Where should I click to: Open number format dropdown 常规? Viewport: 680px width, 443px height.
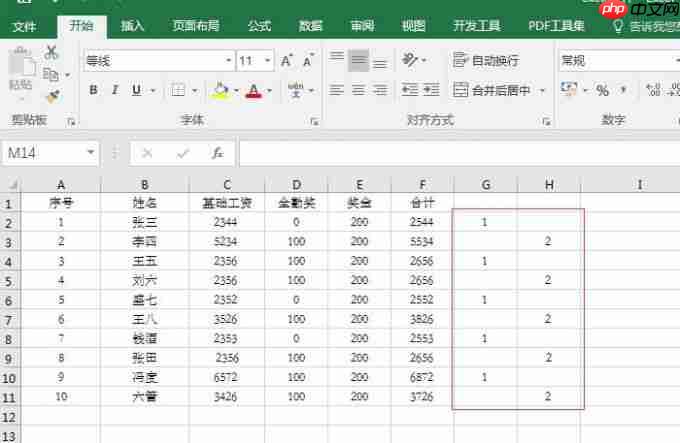point(677,61)
